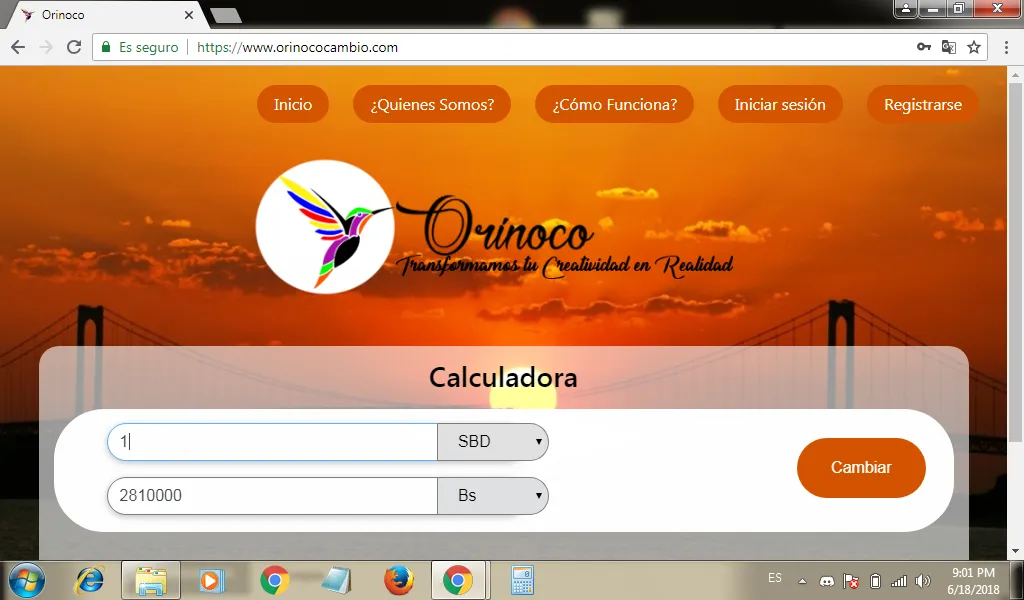Image resolution: width=1024 pixels, height=600 pixels.
Task: Go back using the browser back arrow
Action: [18, 47]
